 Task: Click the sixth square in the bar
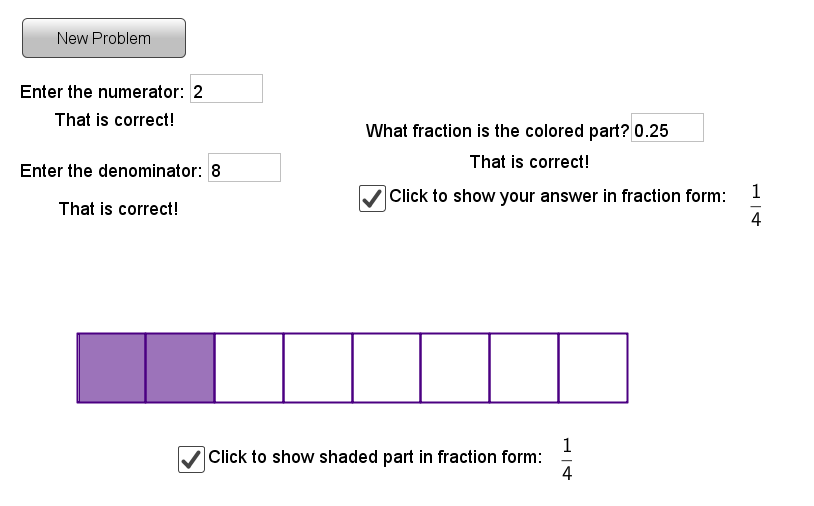(x=455, y=368)
